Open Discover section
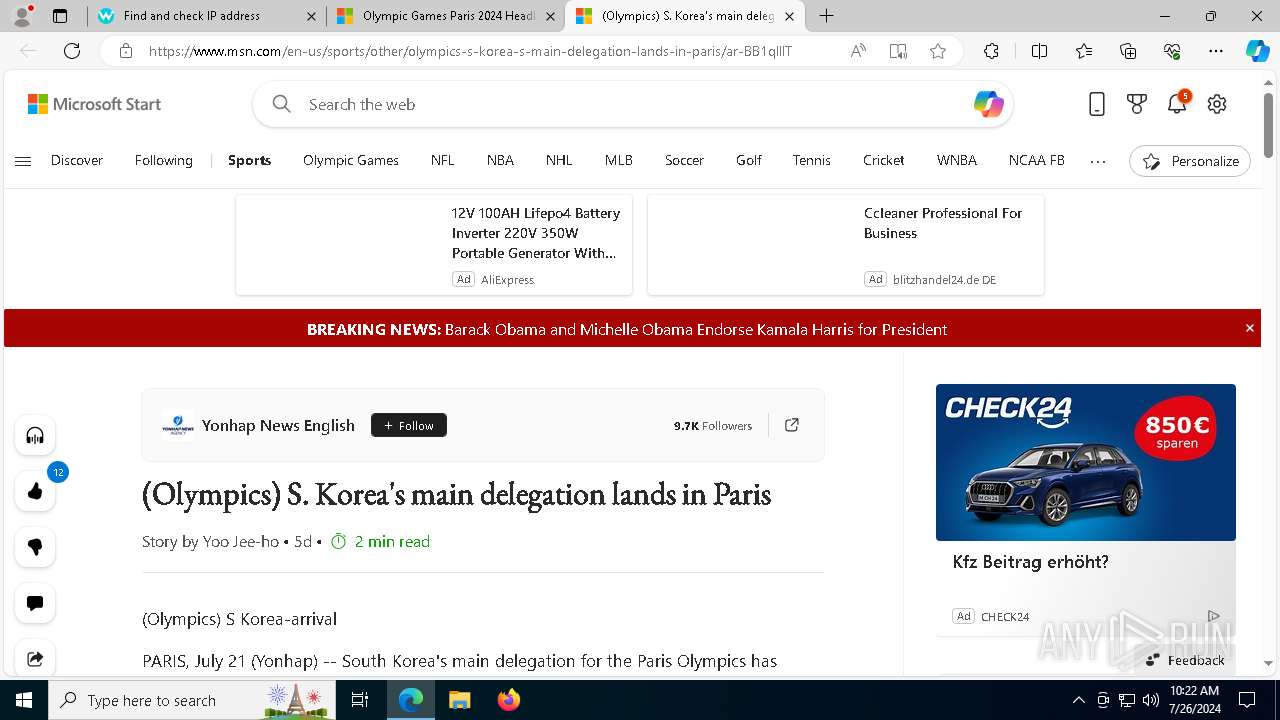Screen dimensions: 1280x720 coord(77,160)
